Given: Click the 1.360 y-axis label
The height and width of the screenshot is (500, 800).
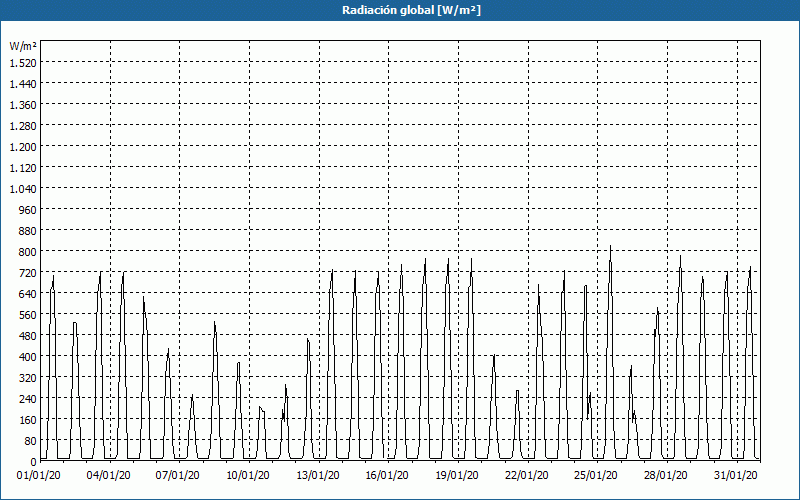Looking at the screenshot, I should point(23,105).
